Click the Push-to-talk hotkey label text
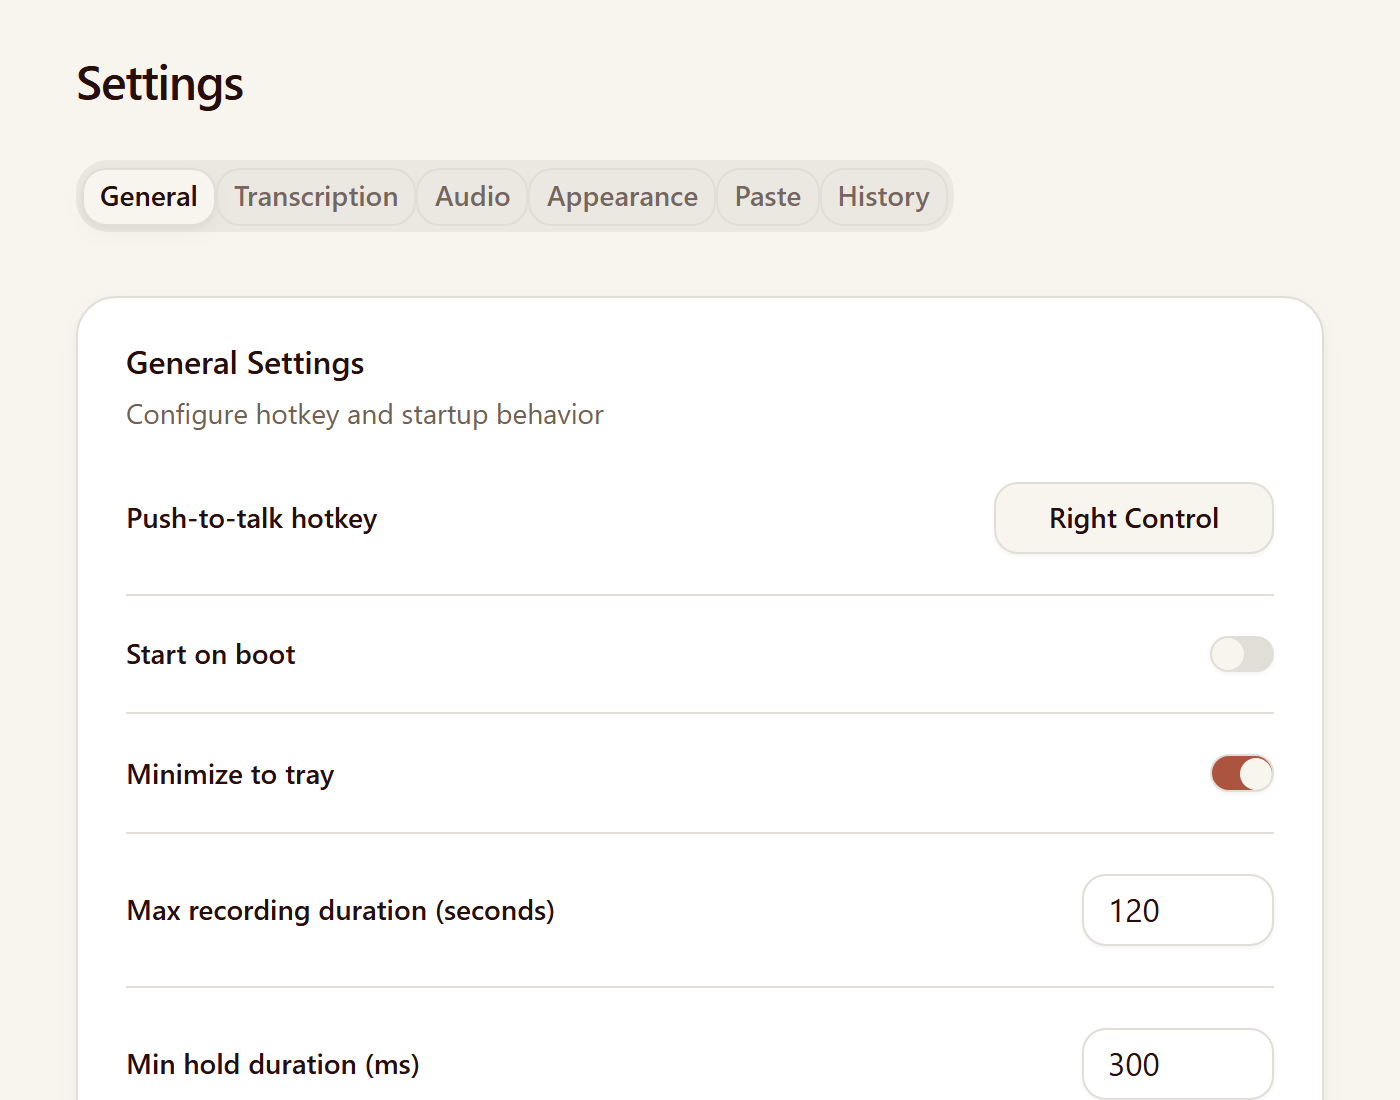1400x1100 pixels. coord(252,519)
